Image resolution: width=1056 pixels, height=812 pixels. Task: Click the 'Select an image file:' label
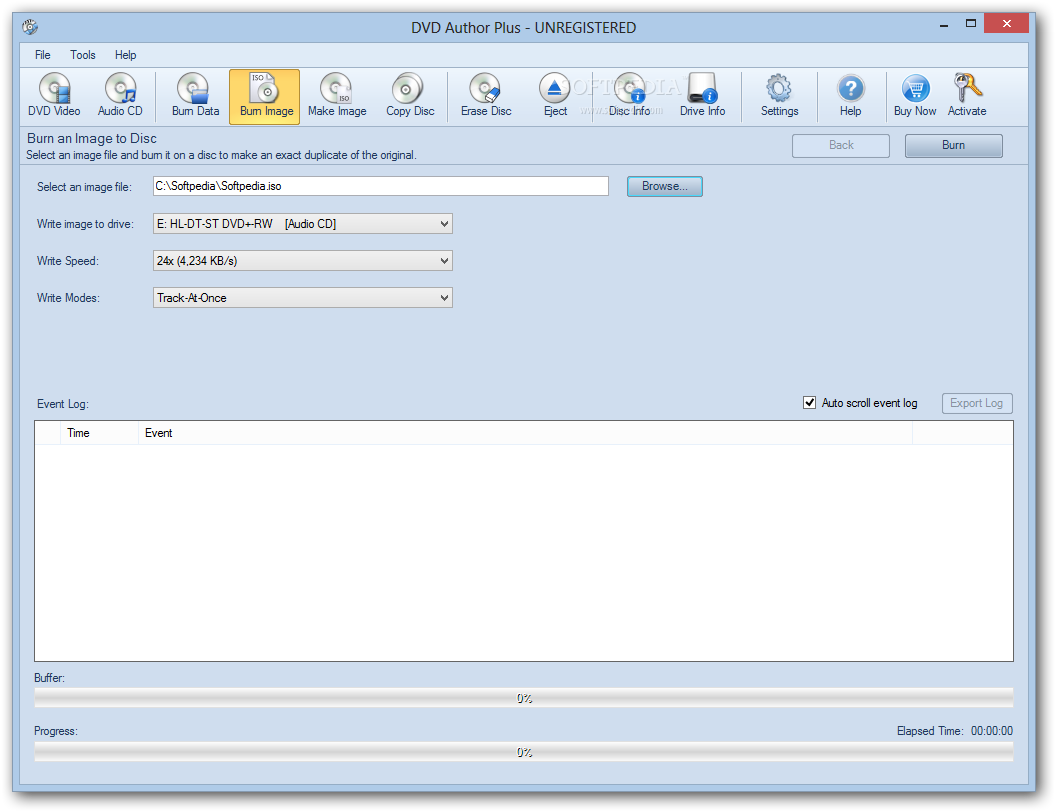point(84,187)
